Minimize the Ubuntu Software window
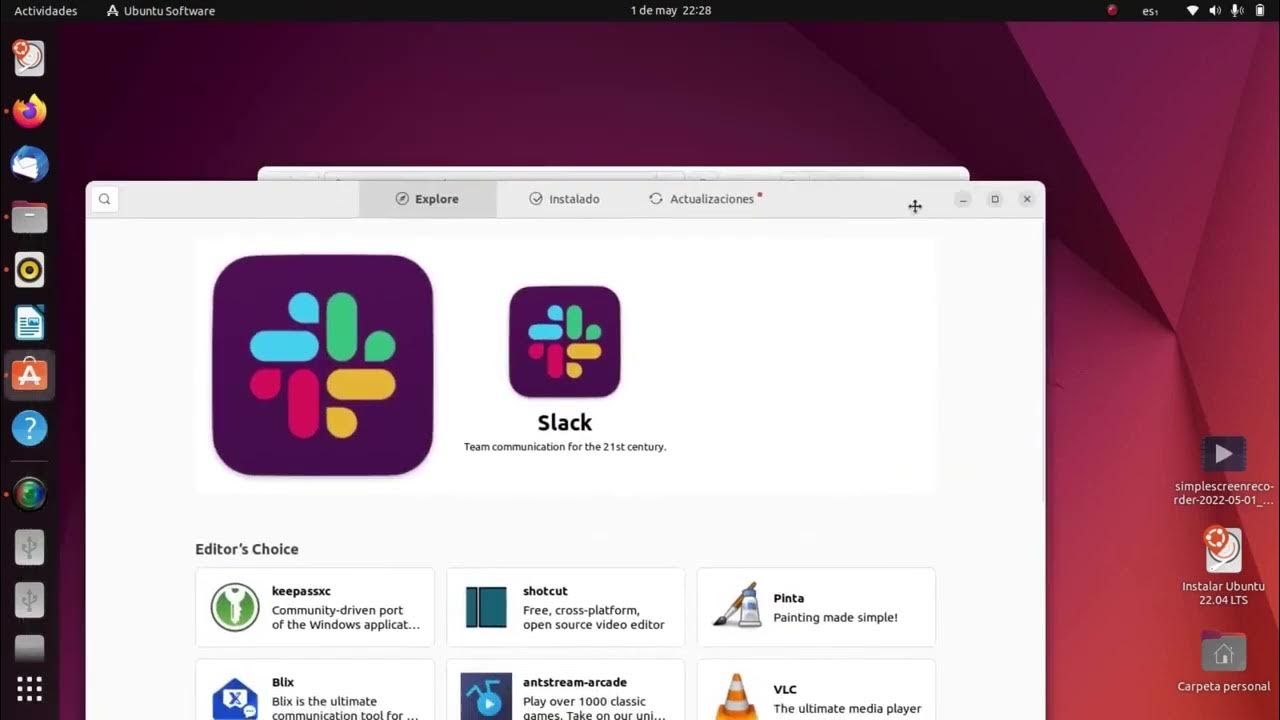The height and width of the screenshot is (720, 1280). (963, 199)
